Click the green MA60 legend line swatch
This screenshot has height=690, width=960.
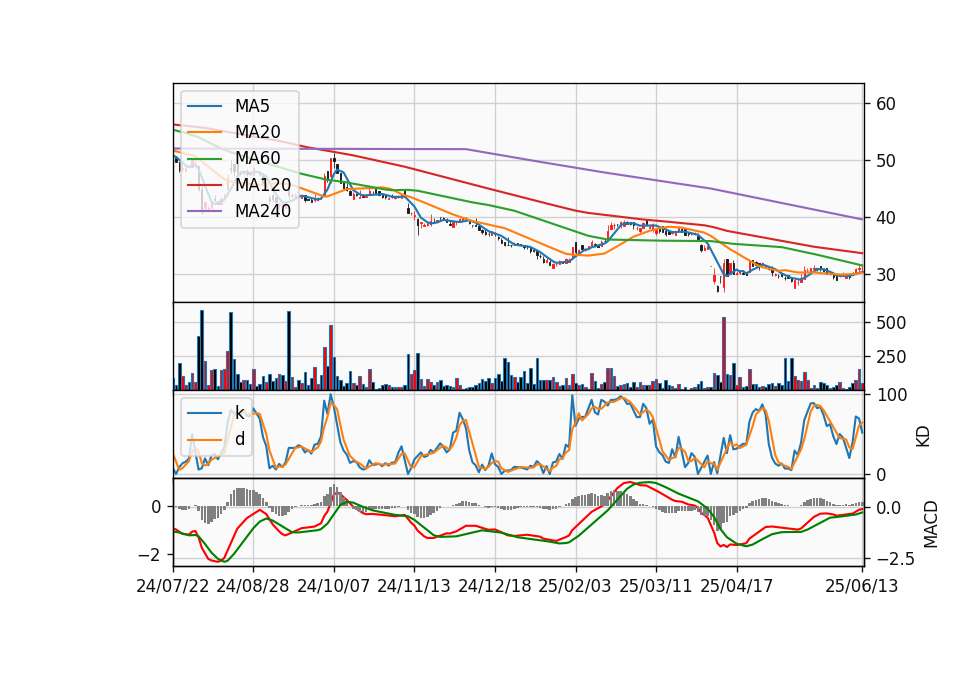[x=204, y=159]
